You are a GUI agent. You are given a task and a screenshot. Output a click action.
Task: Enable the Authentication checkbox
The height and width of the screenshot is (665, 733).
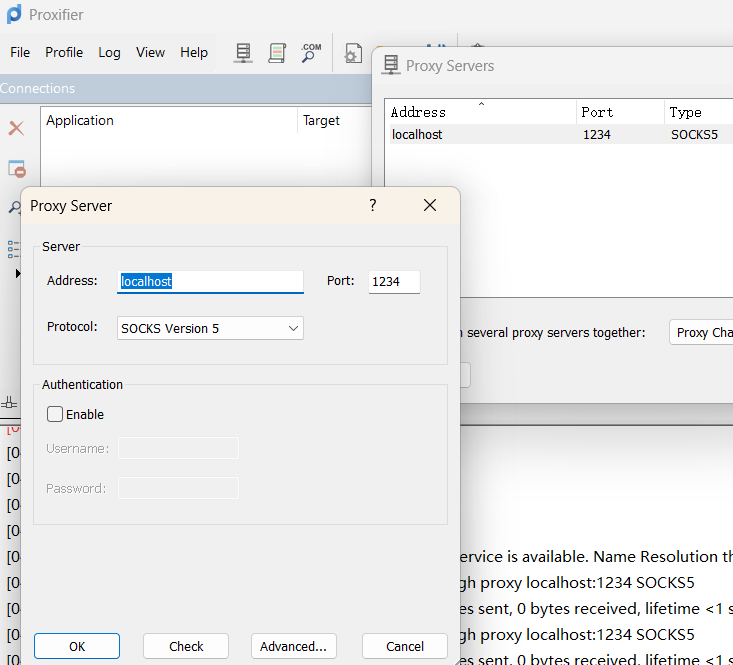tap(55, 414)
